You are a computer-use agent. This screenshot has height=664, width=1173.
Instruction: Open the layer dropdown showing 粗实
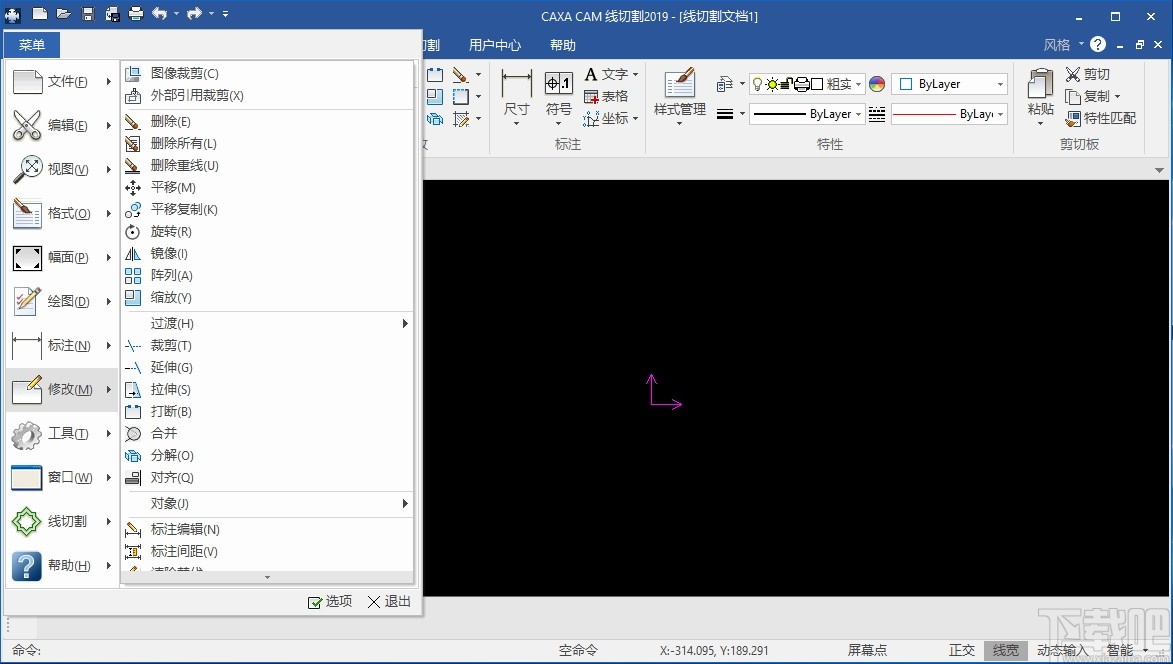807,84
